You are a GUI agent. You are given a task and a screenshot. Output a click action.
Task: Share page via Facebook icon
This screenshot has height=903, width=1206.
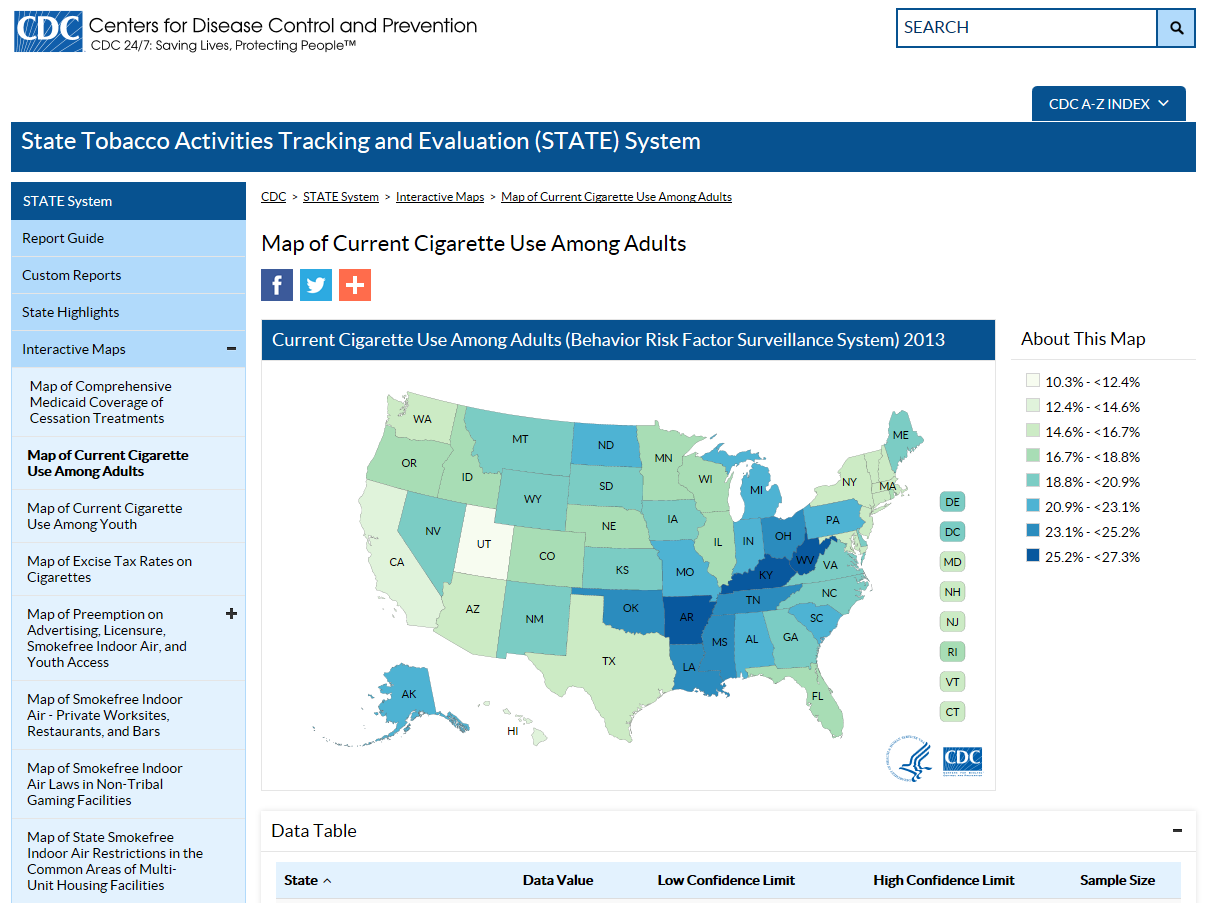tap(277, 285)
